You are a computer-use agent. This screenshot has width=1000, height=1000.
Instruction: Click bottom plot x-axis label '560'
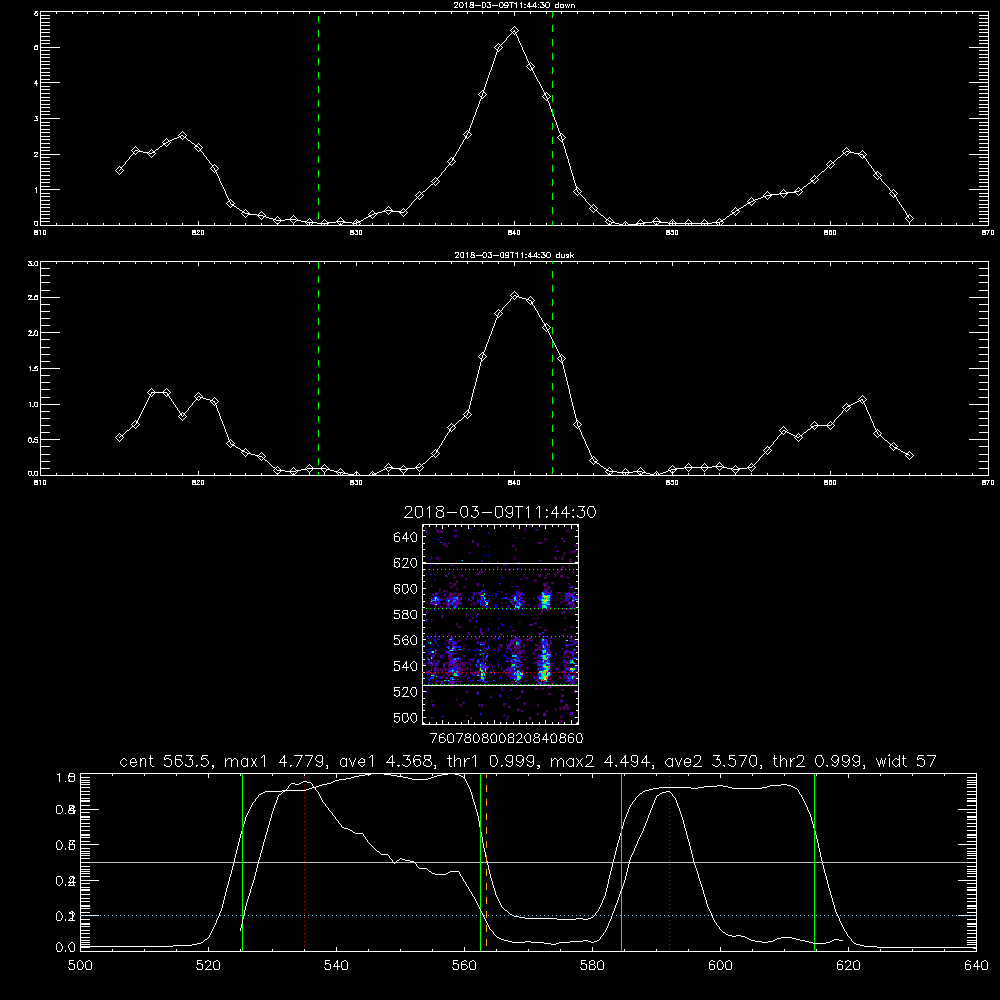click(464, 966)
